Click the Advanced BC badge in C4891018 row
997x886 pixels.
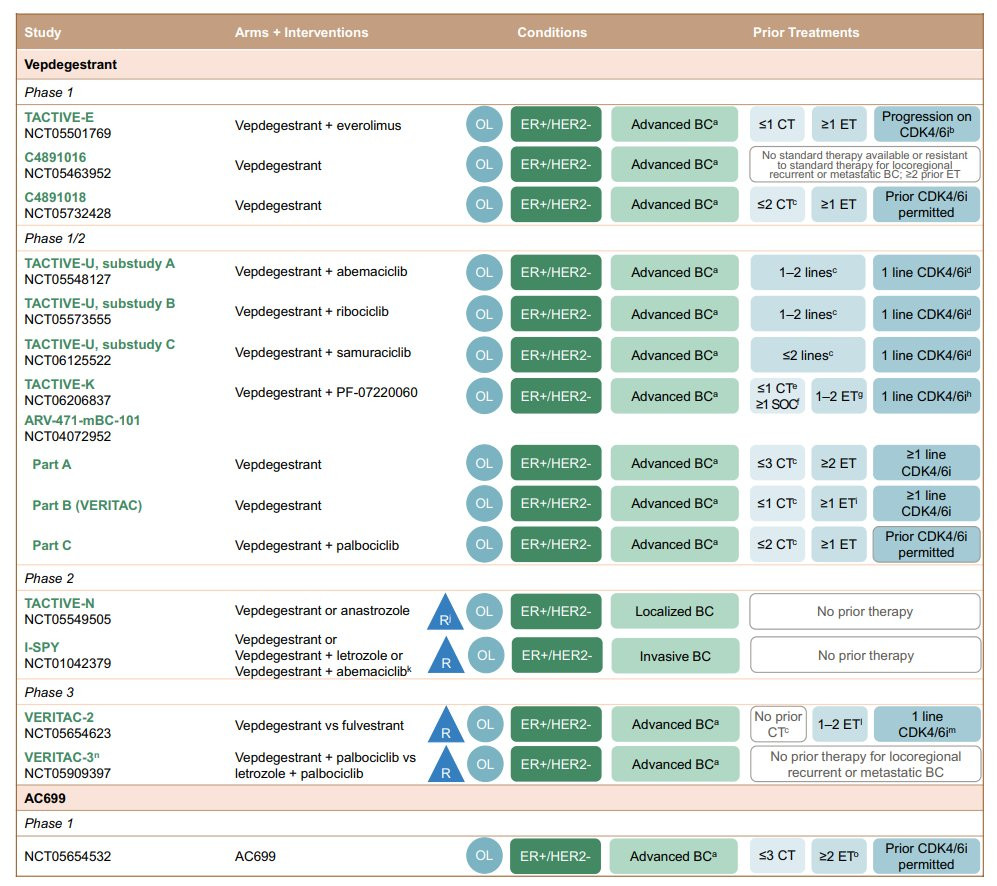click(675, 205)
